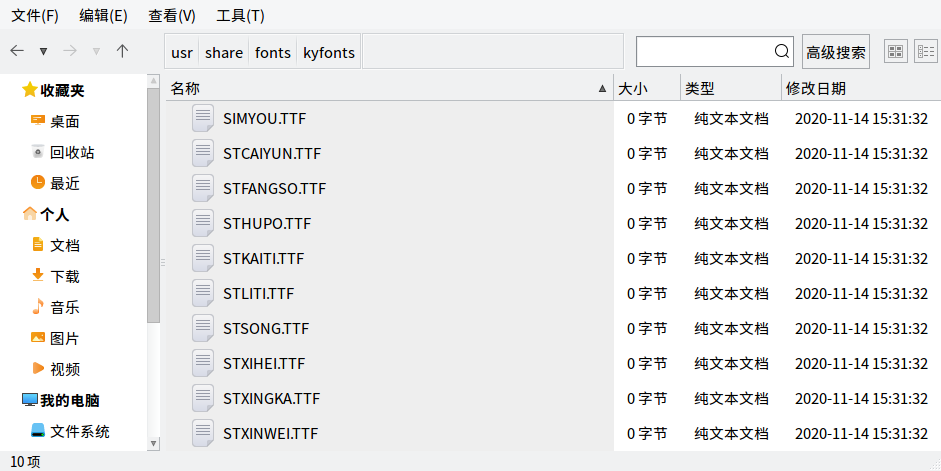
Task: Click the search magnifier icon
Action: (781, 51)
